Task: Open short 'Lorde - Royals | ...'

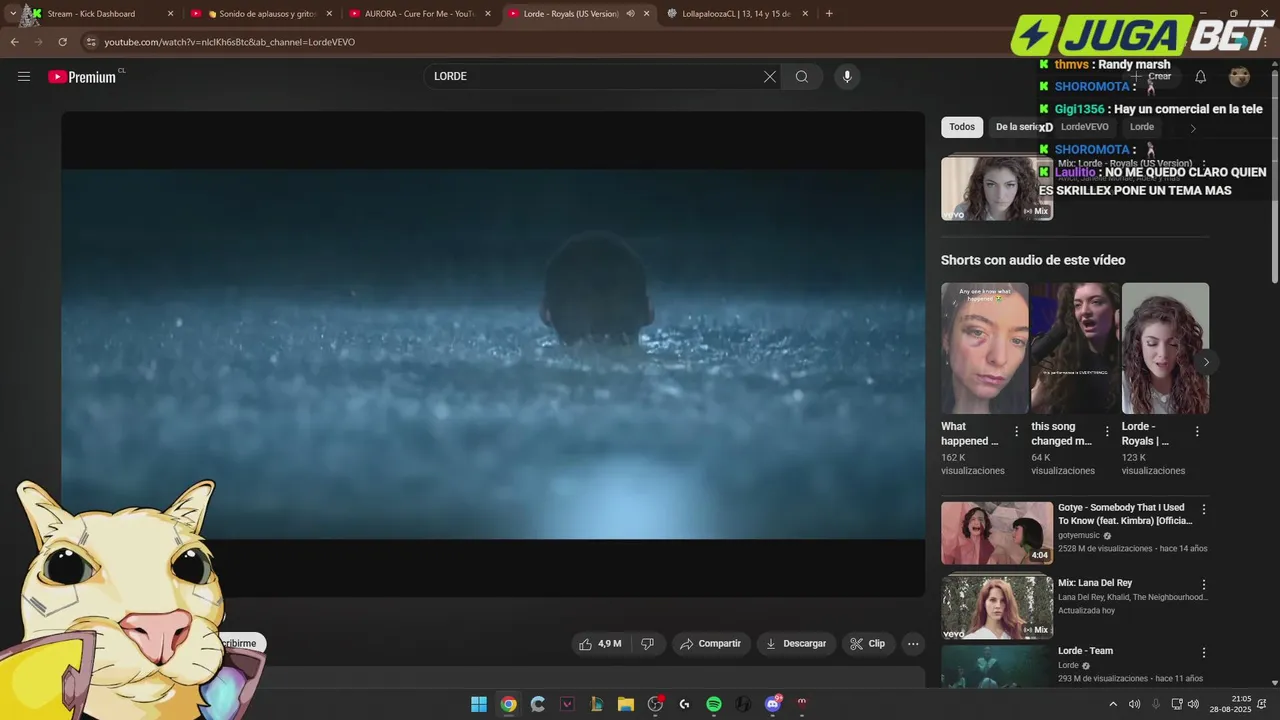Action: (x=1165, y=348)
